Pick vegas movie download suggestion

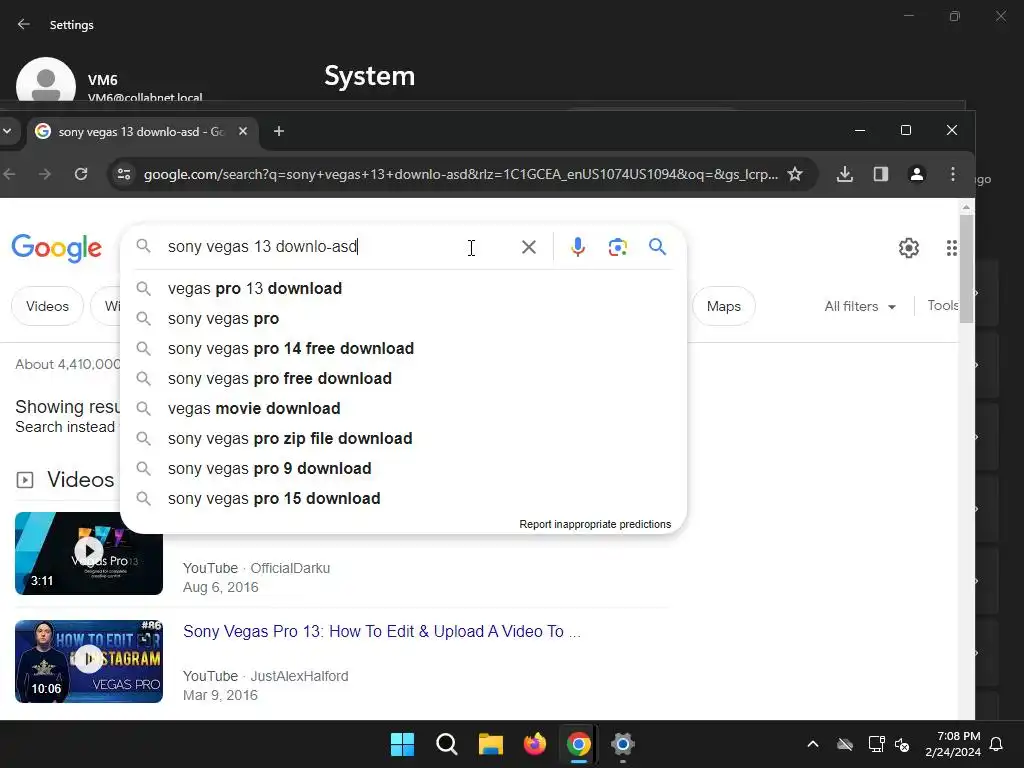coord(404,409)
